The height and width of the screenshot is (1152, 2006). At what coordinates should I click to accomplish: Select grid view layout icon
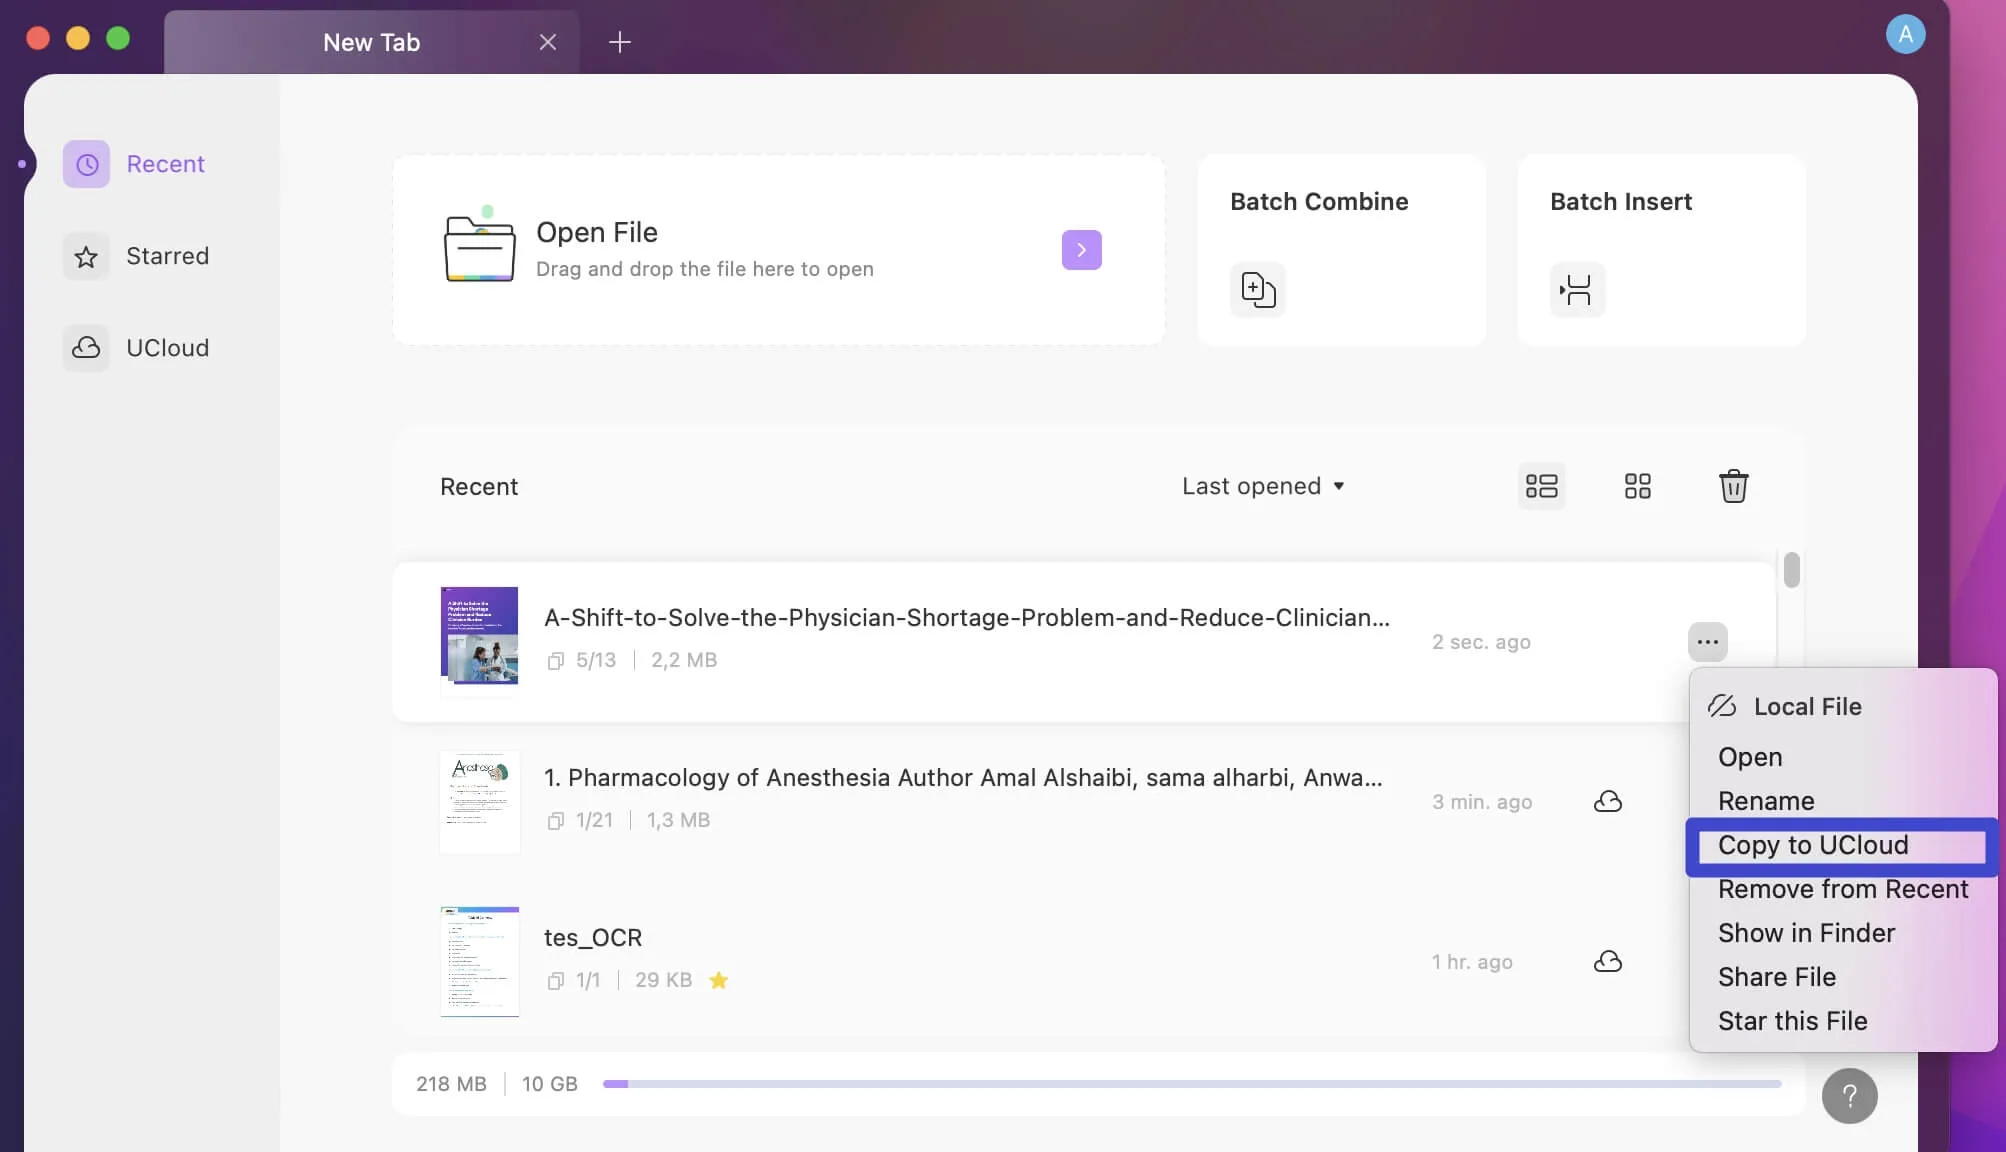coord(1637,486)
